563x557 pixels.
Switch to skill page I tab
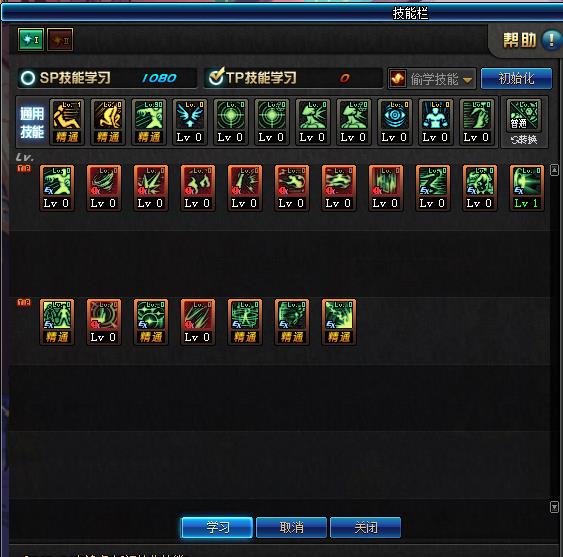tap(31, 40)
